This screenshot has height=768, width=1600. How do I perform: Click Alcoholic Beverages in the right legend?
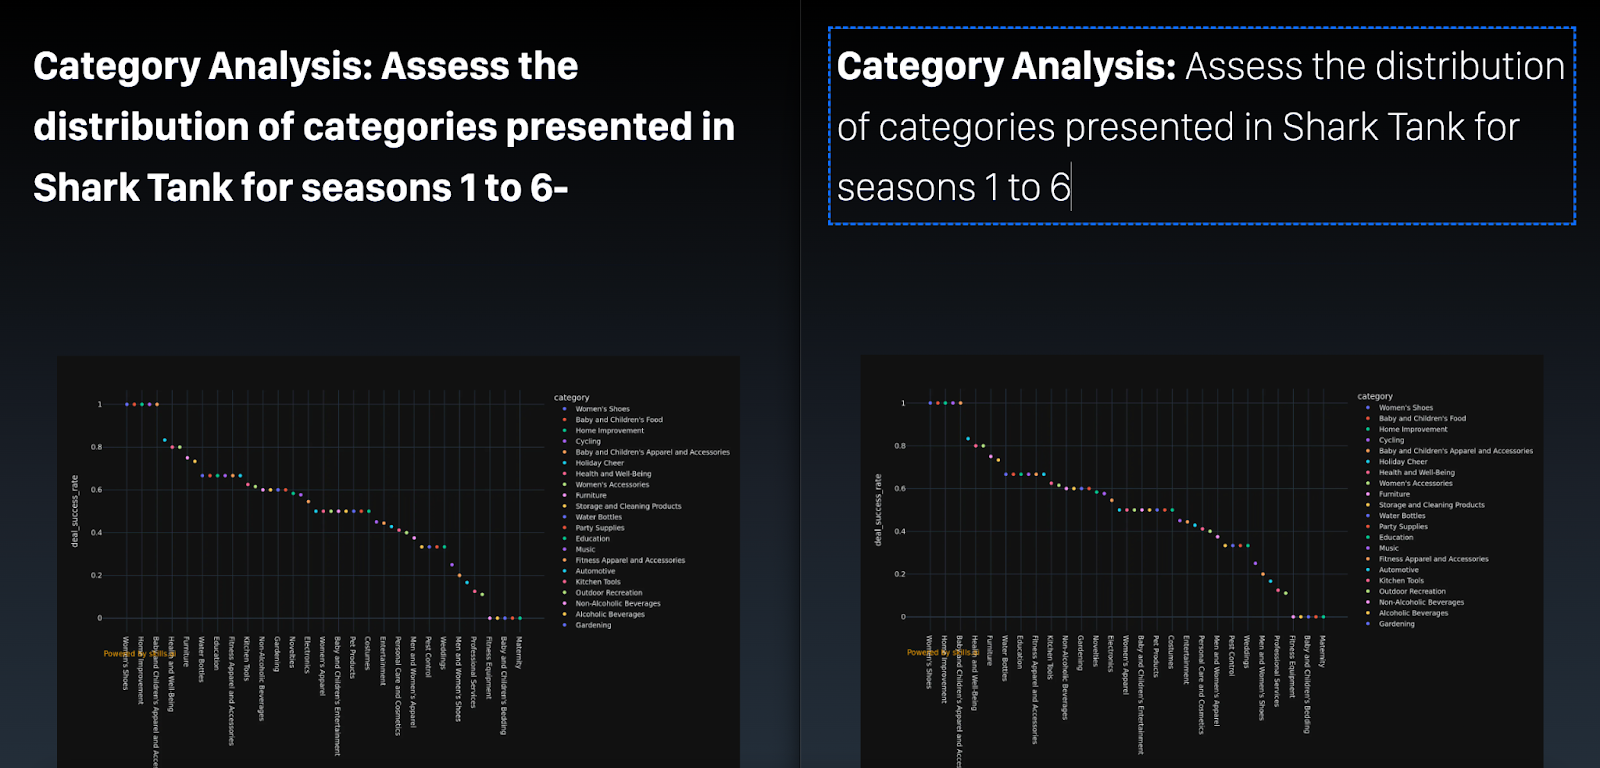point(1414,613)
